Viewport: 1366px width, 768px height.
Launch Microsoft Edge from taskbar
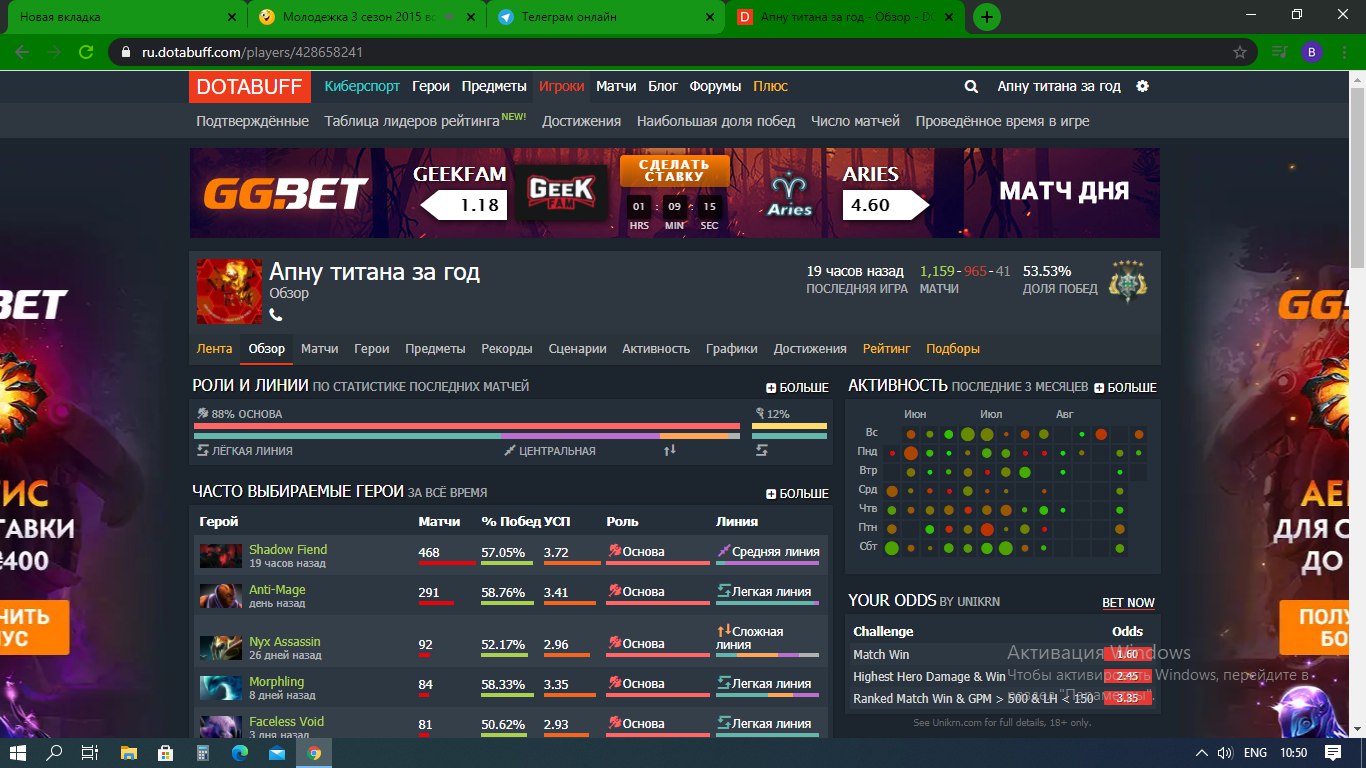tap(240, 753)
